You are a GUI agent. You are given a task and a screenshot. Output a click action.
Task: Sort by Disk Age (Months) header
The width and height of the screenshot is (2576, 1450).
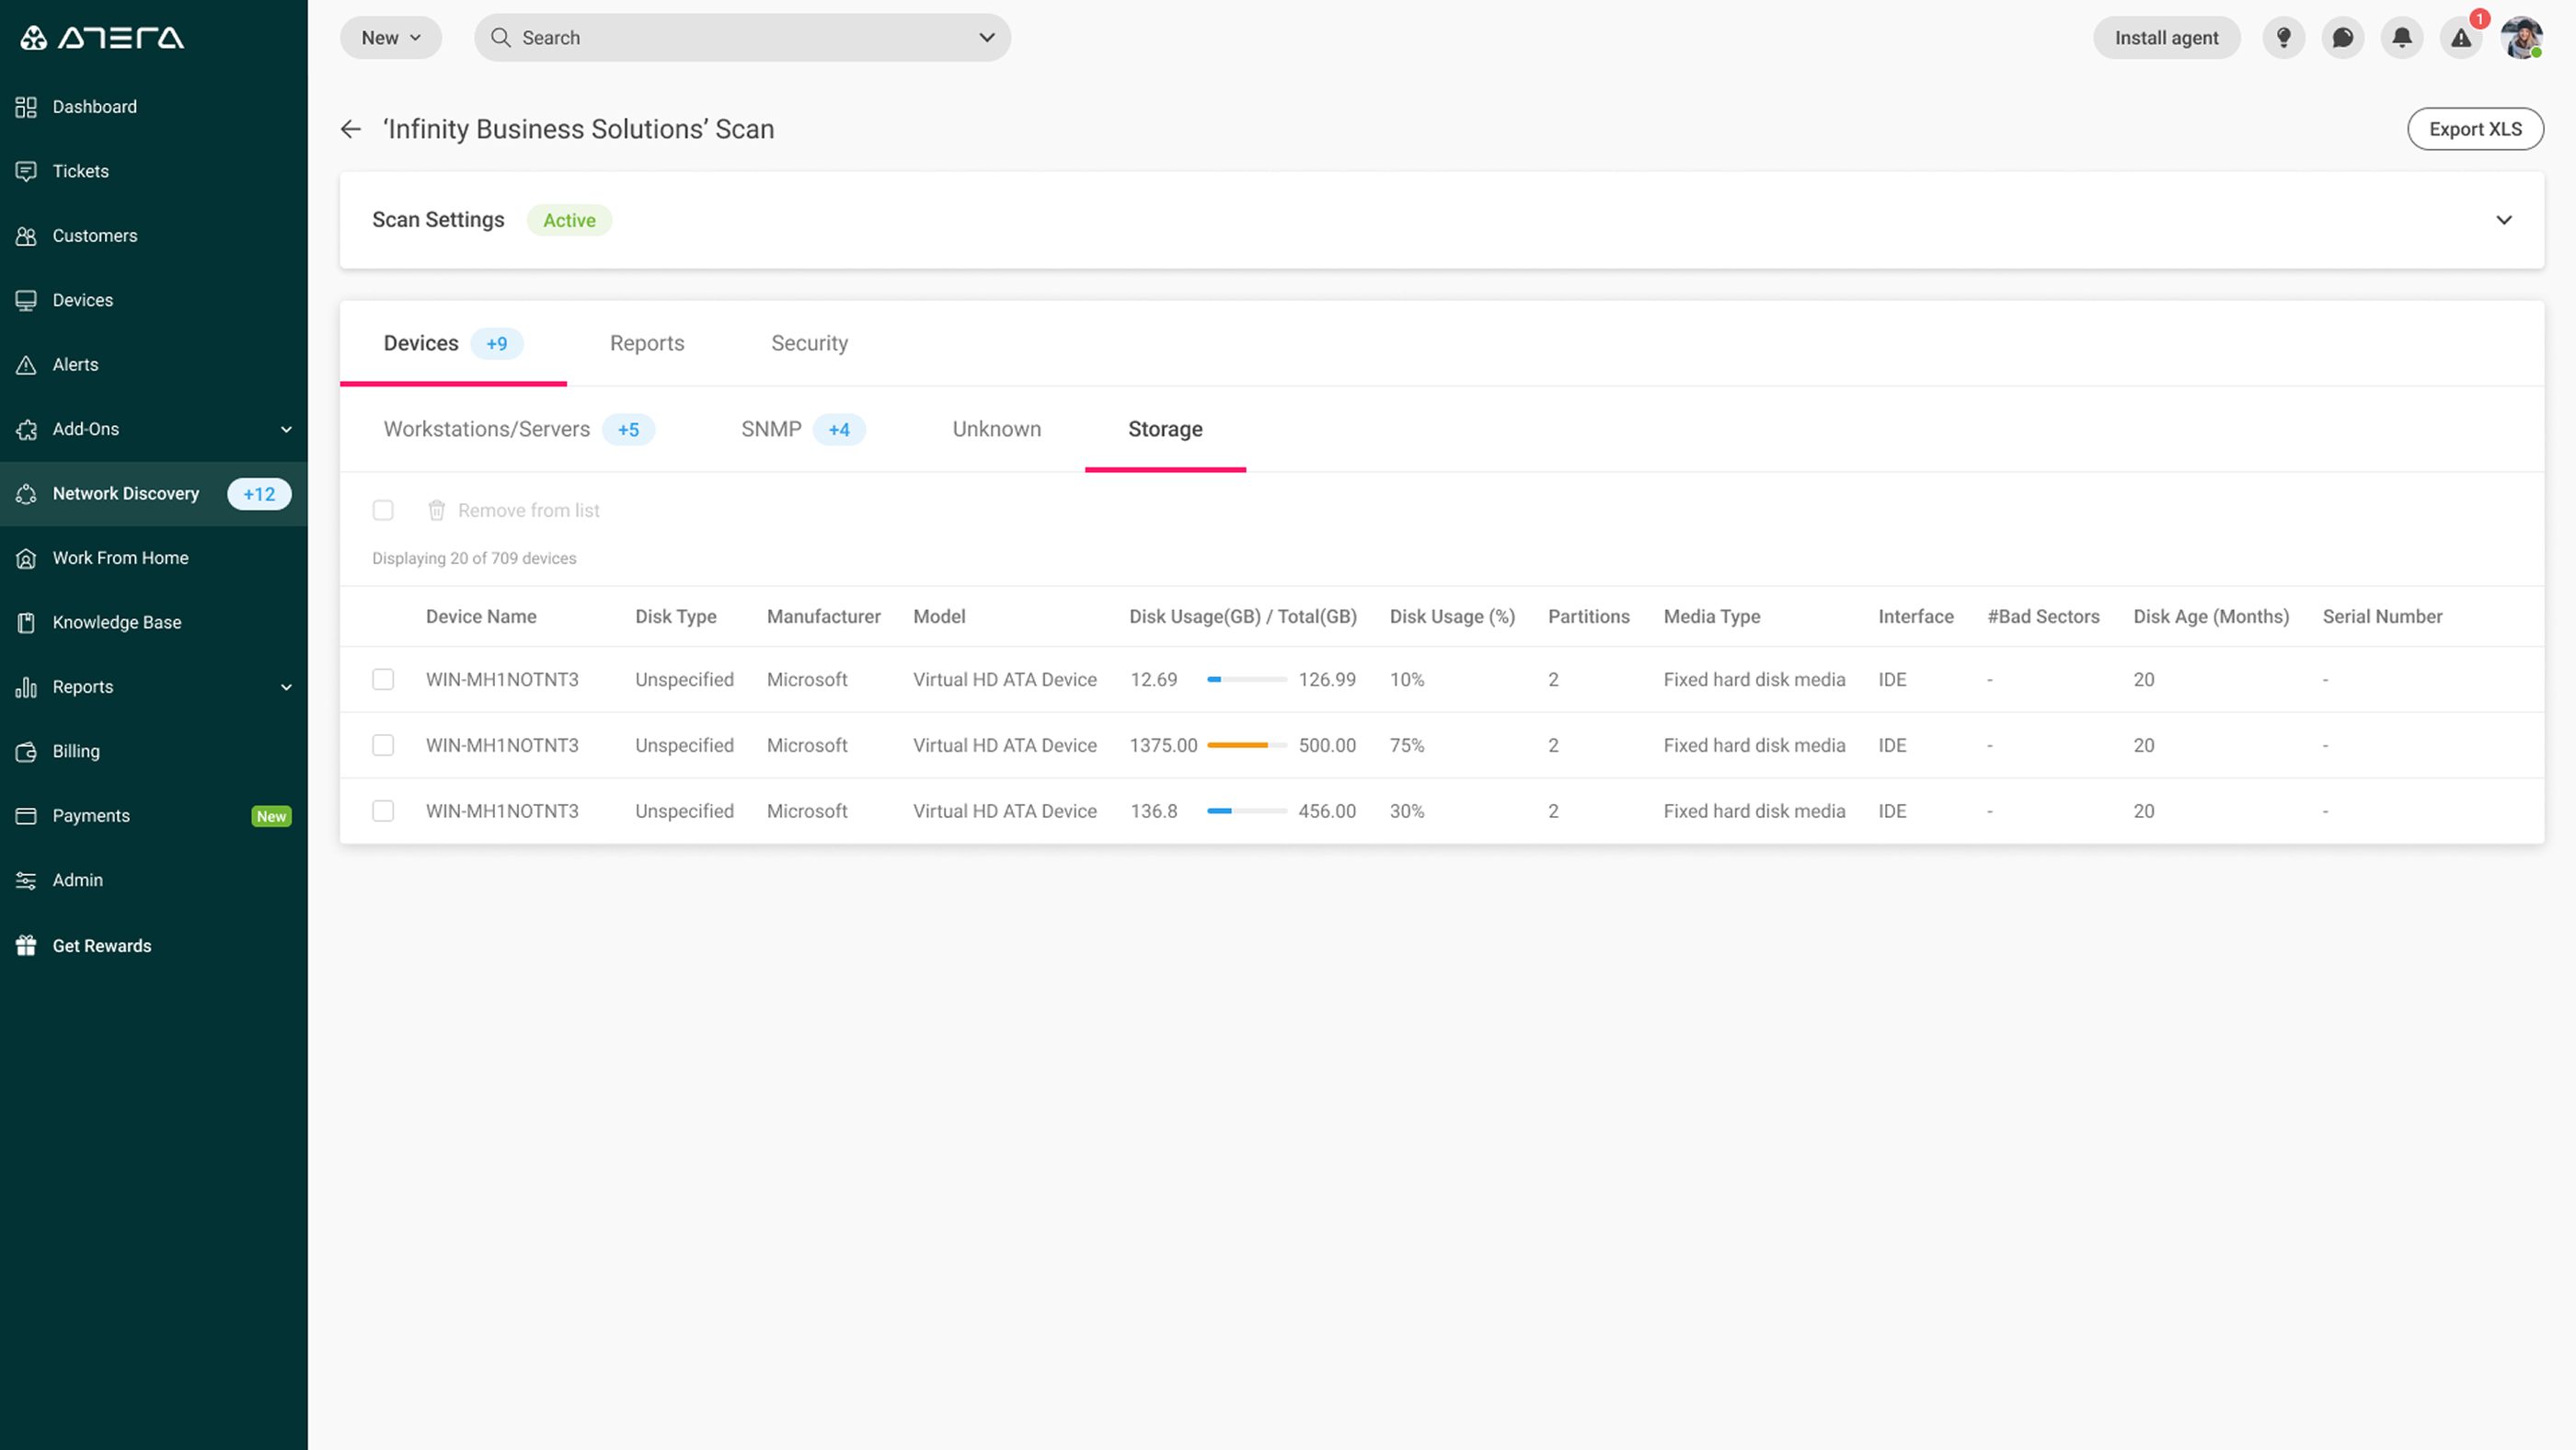click(x=2210, y=617)
